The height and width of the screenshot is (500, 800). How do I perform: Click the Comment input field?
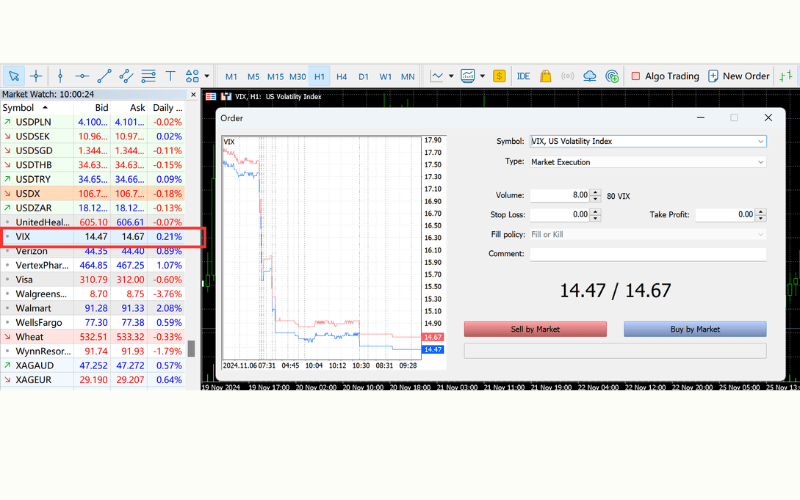[x=647, y=254]
